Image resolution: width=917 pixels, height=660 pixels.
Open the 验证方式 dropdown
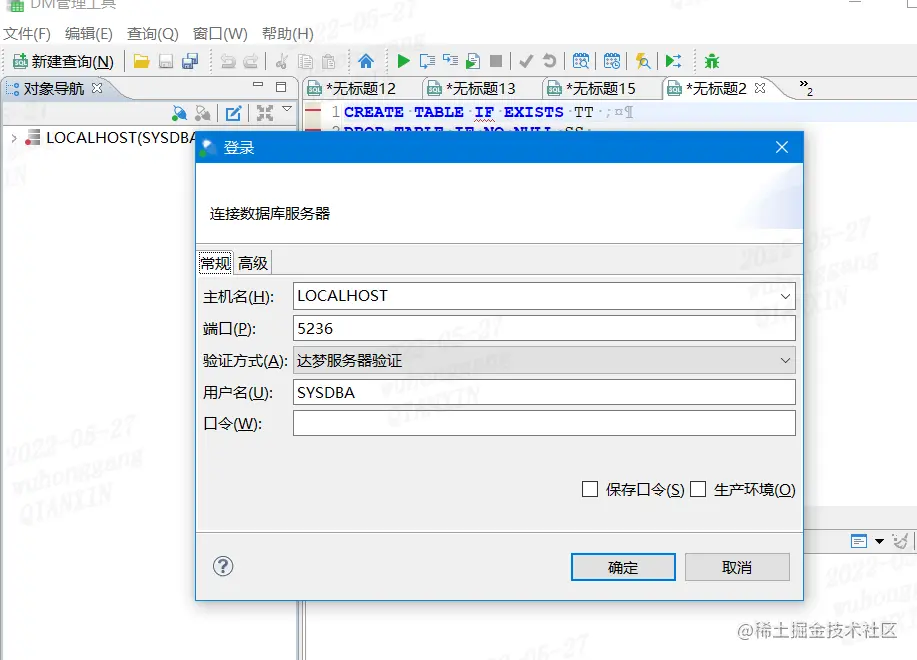[x=784, y=360]
